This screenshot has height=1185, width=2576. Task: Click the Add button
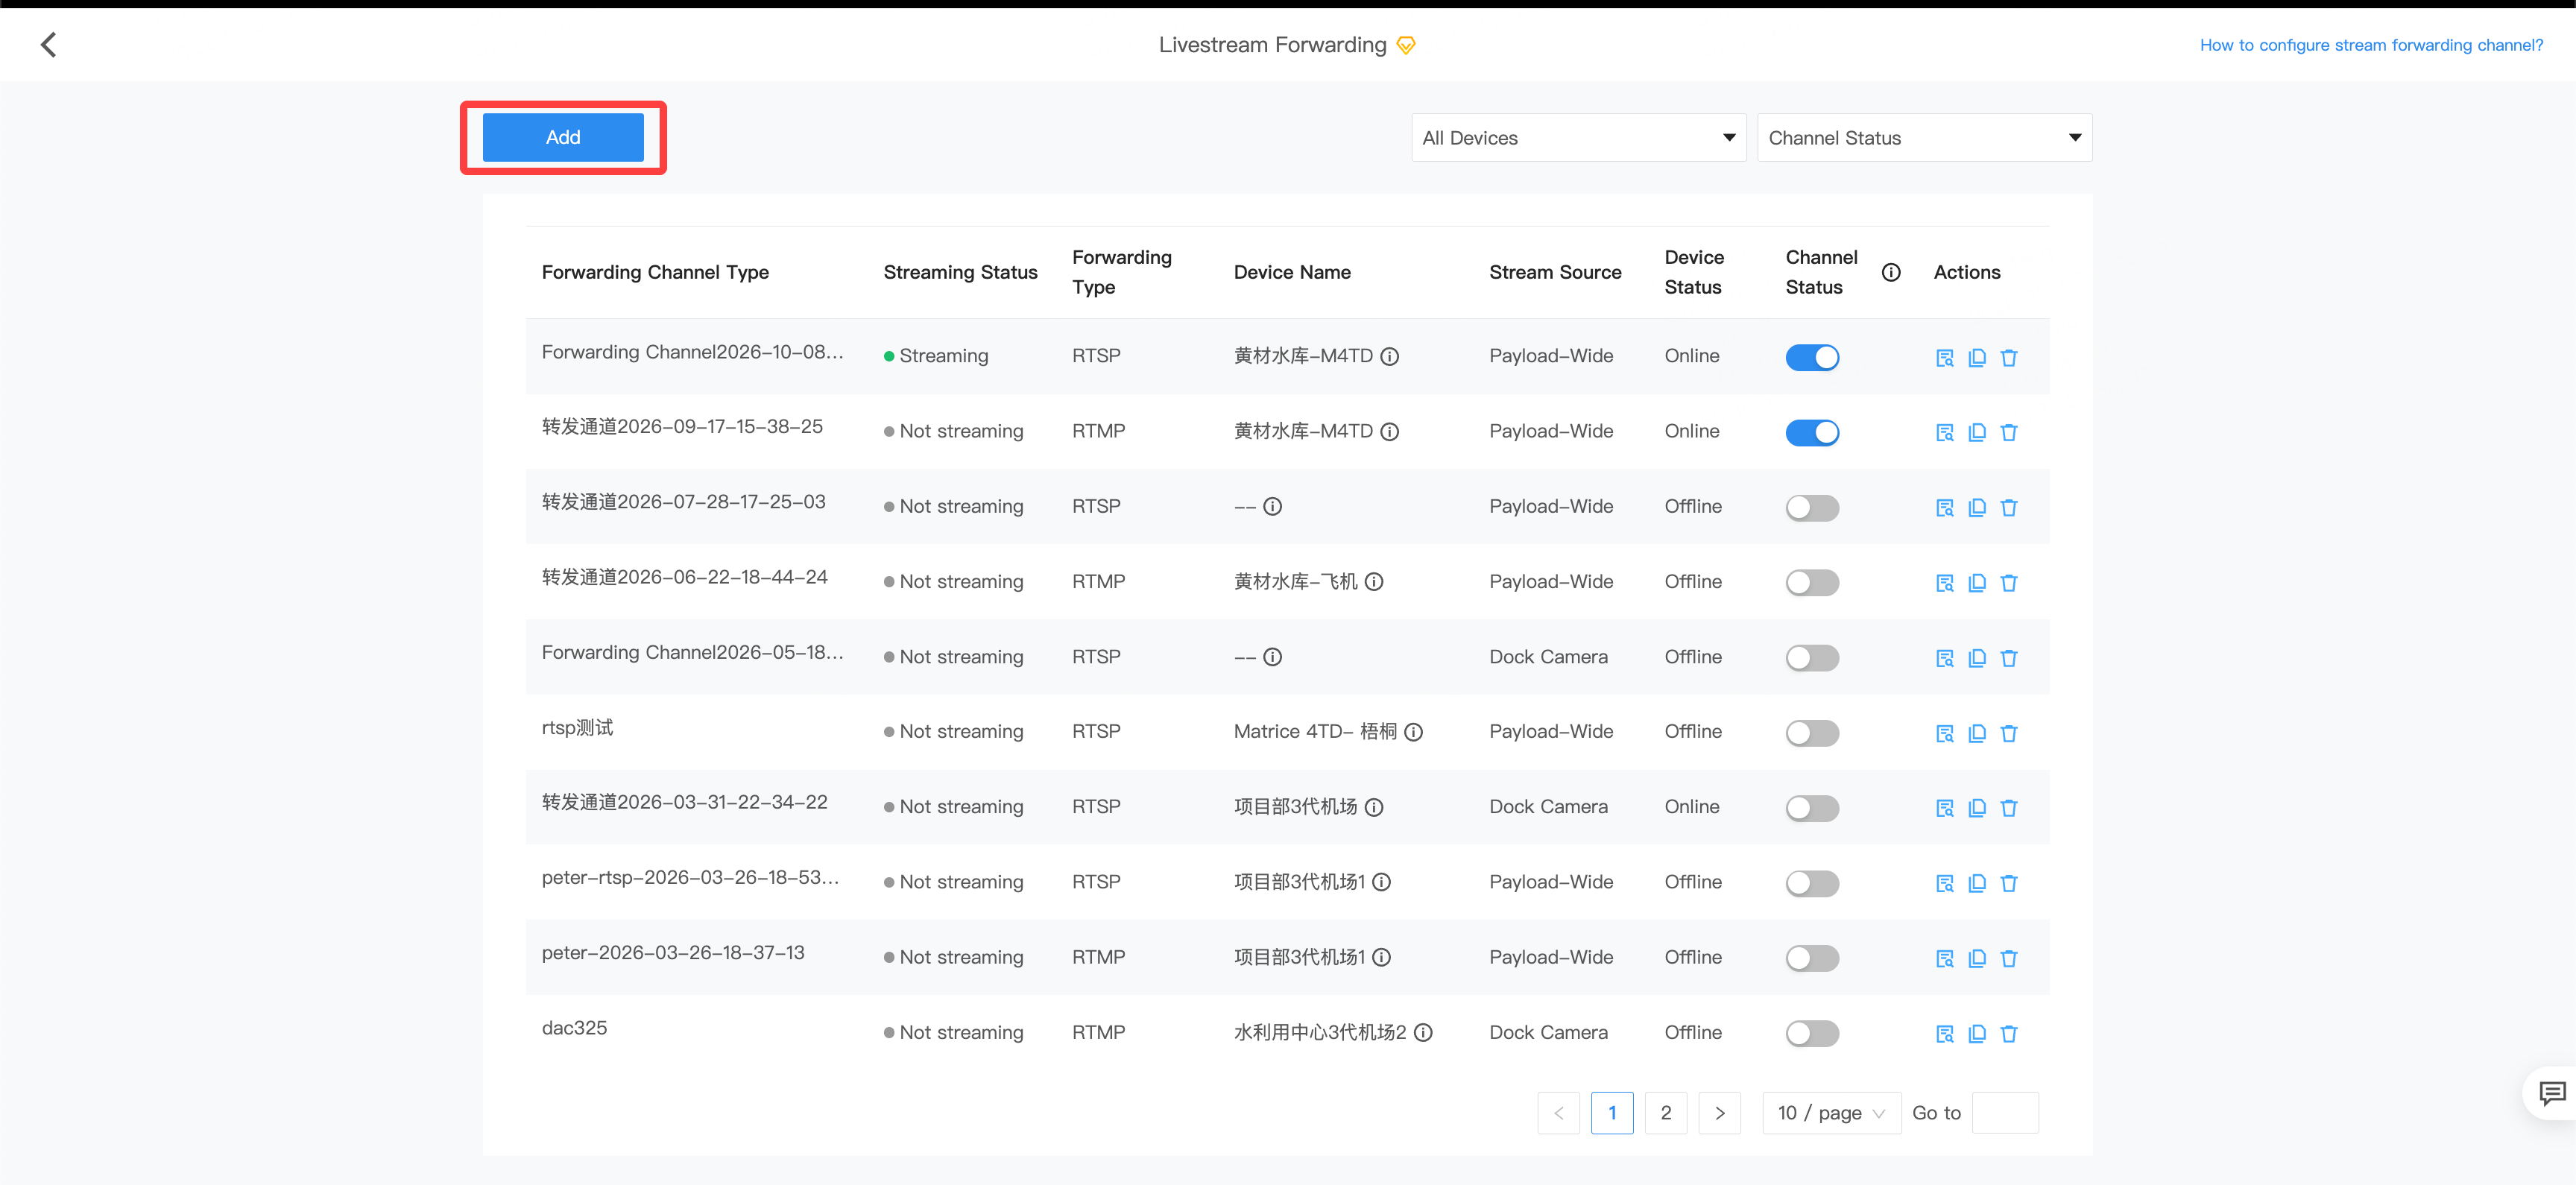pyautogui.click(x=563, y=137)
